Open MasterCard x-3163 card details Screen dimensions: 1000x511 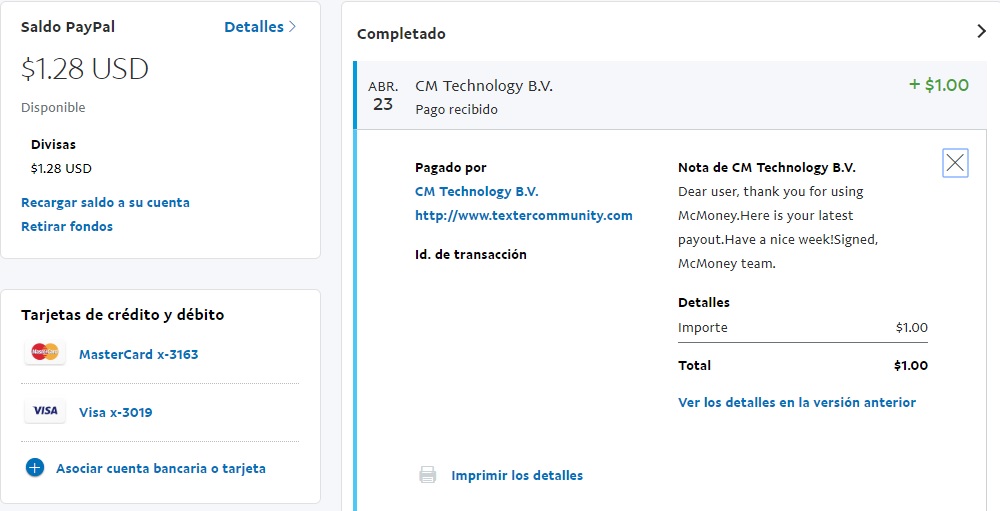pos(138,354)
